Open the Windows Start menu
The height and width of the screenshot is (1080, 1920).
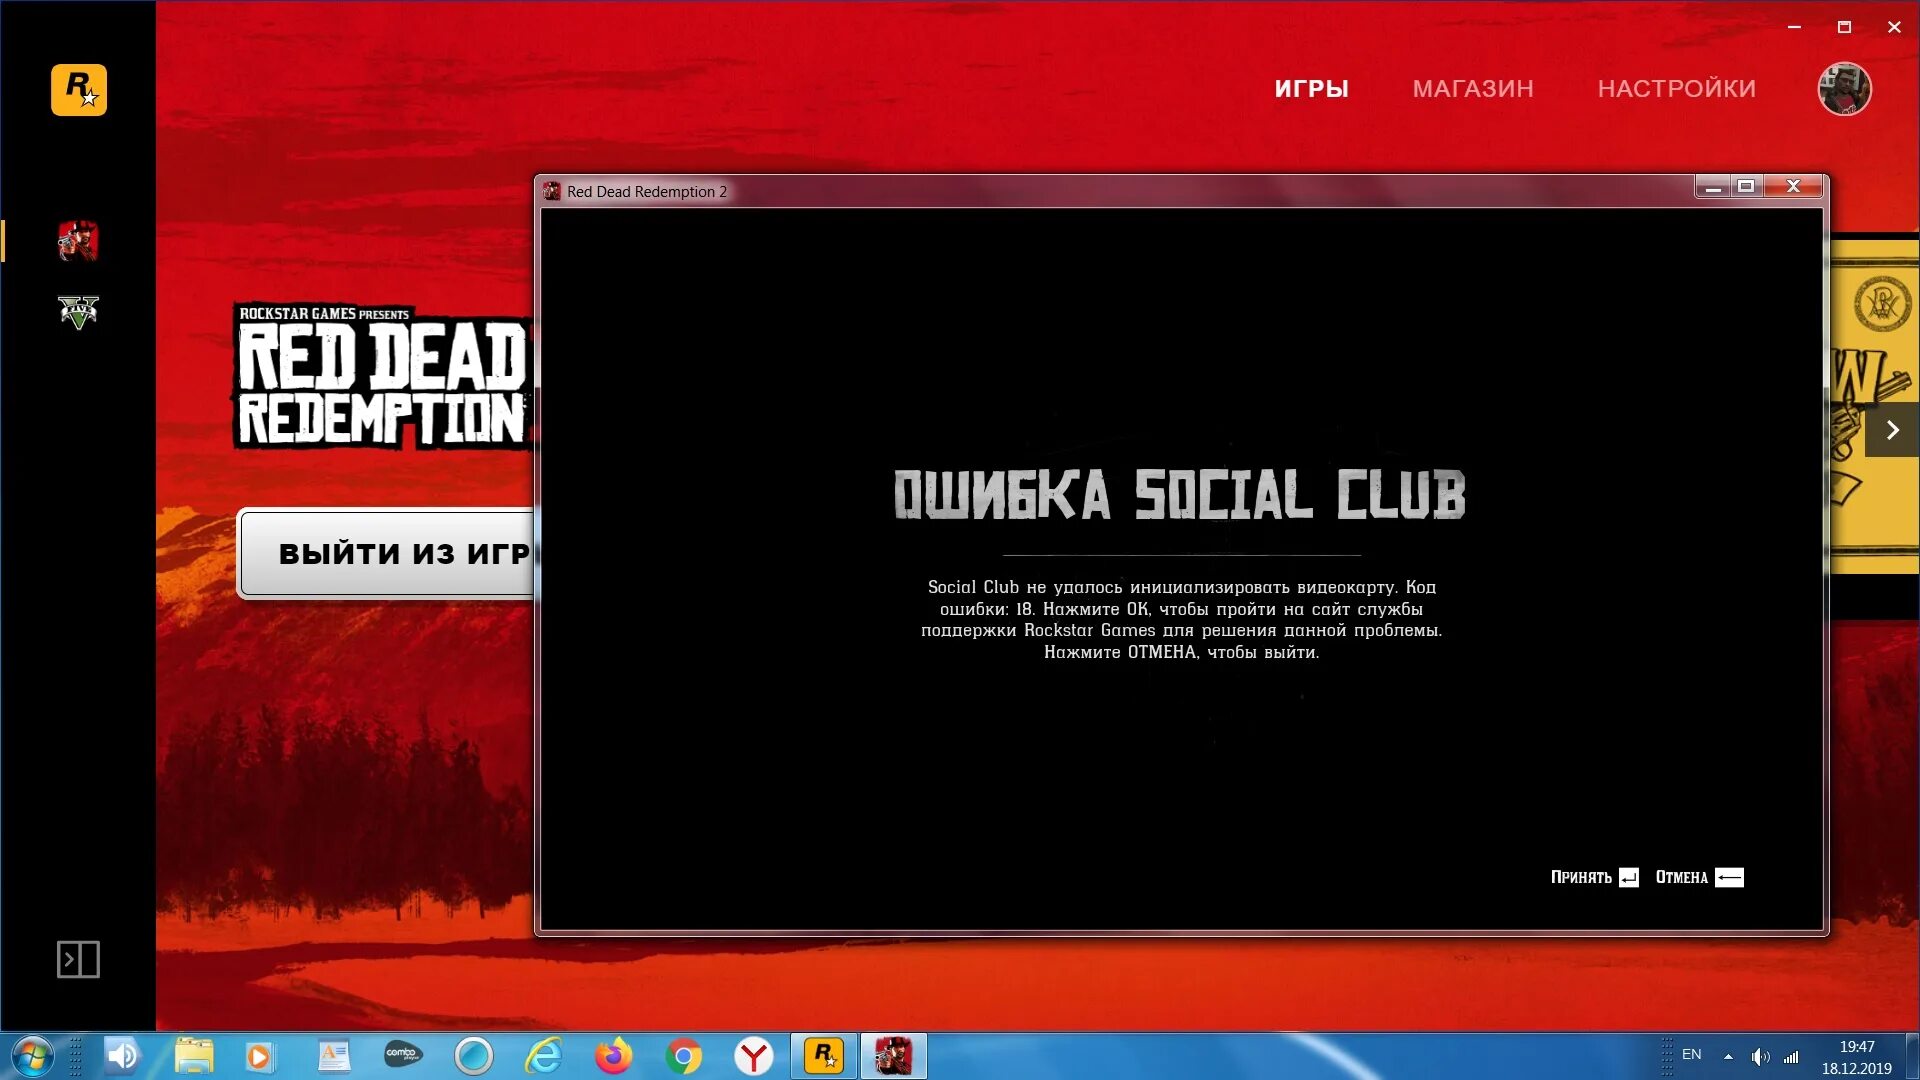[x=32, y=1056]
